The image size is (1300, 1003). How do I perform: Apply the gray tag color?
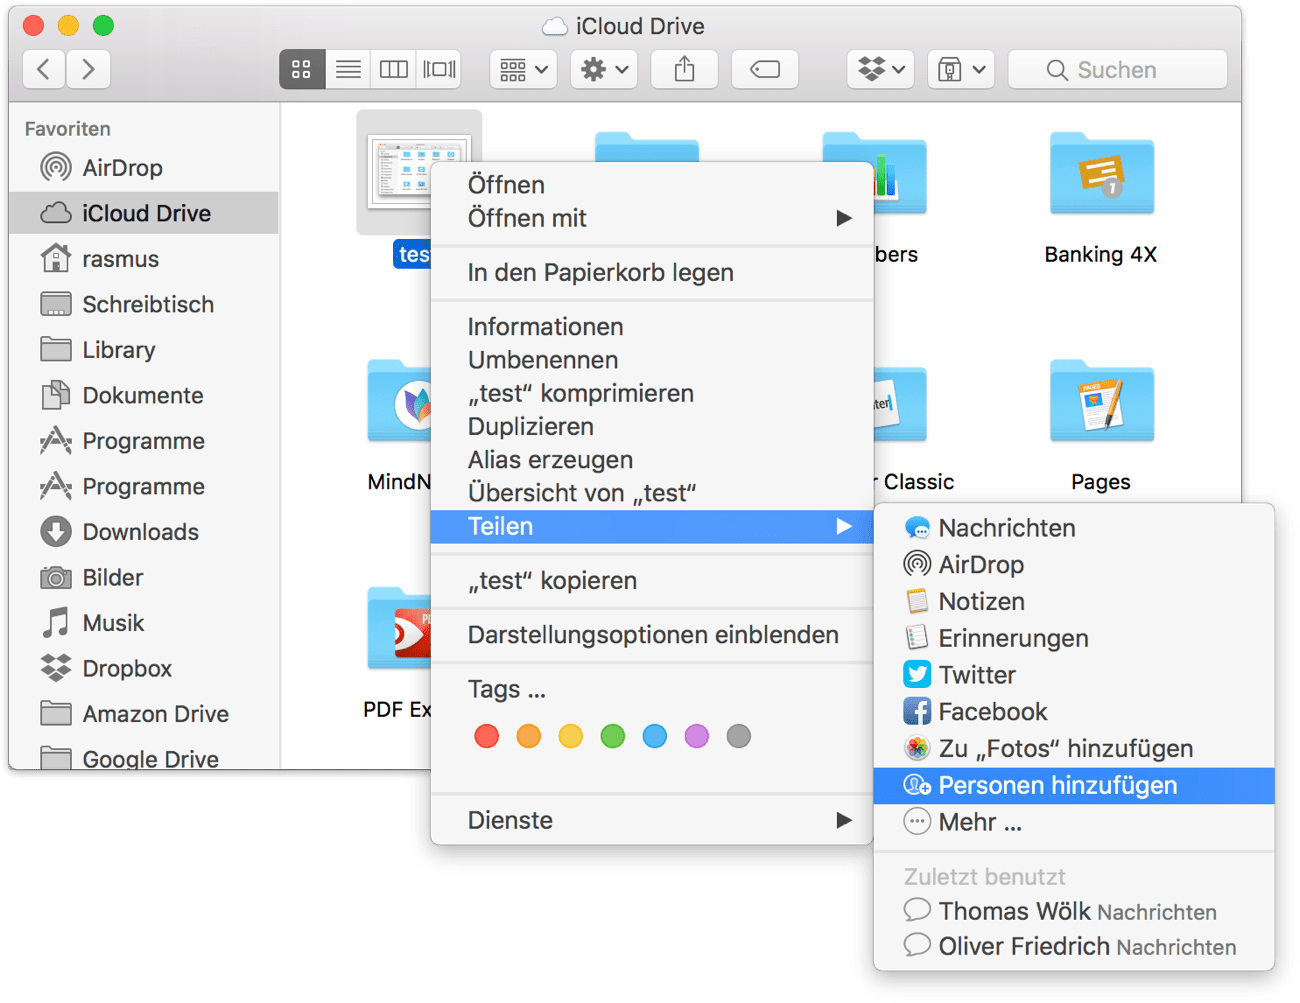click(x=739, y=737)
